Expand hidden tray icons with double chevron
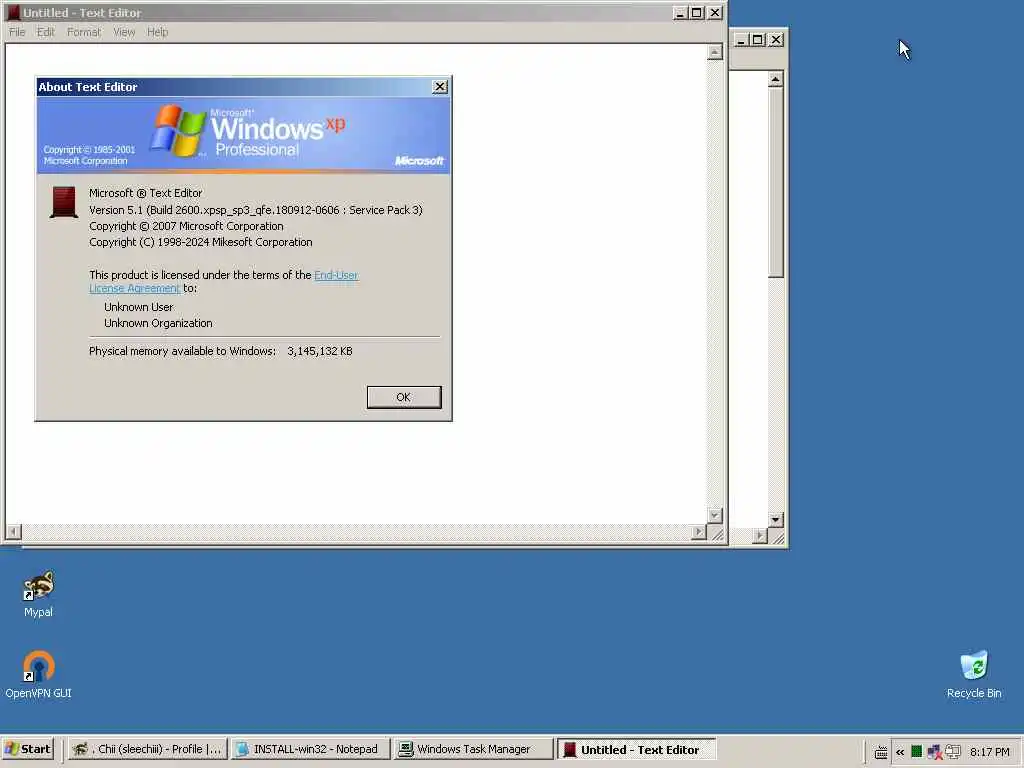This screenshot has width=1024, height=768. [x=900, y=752]
